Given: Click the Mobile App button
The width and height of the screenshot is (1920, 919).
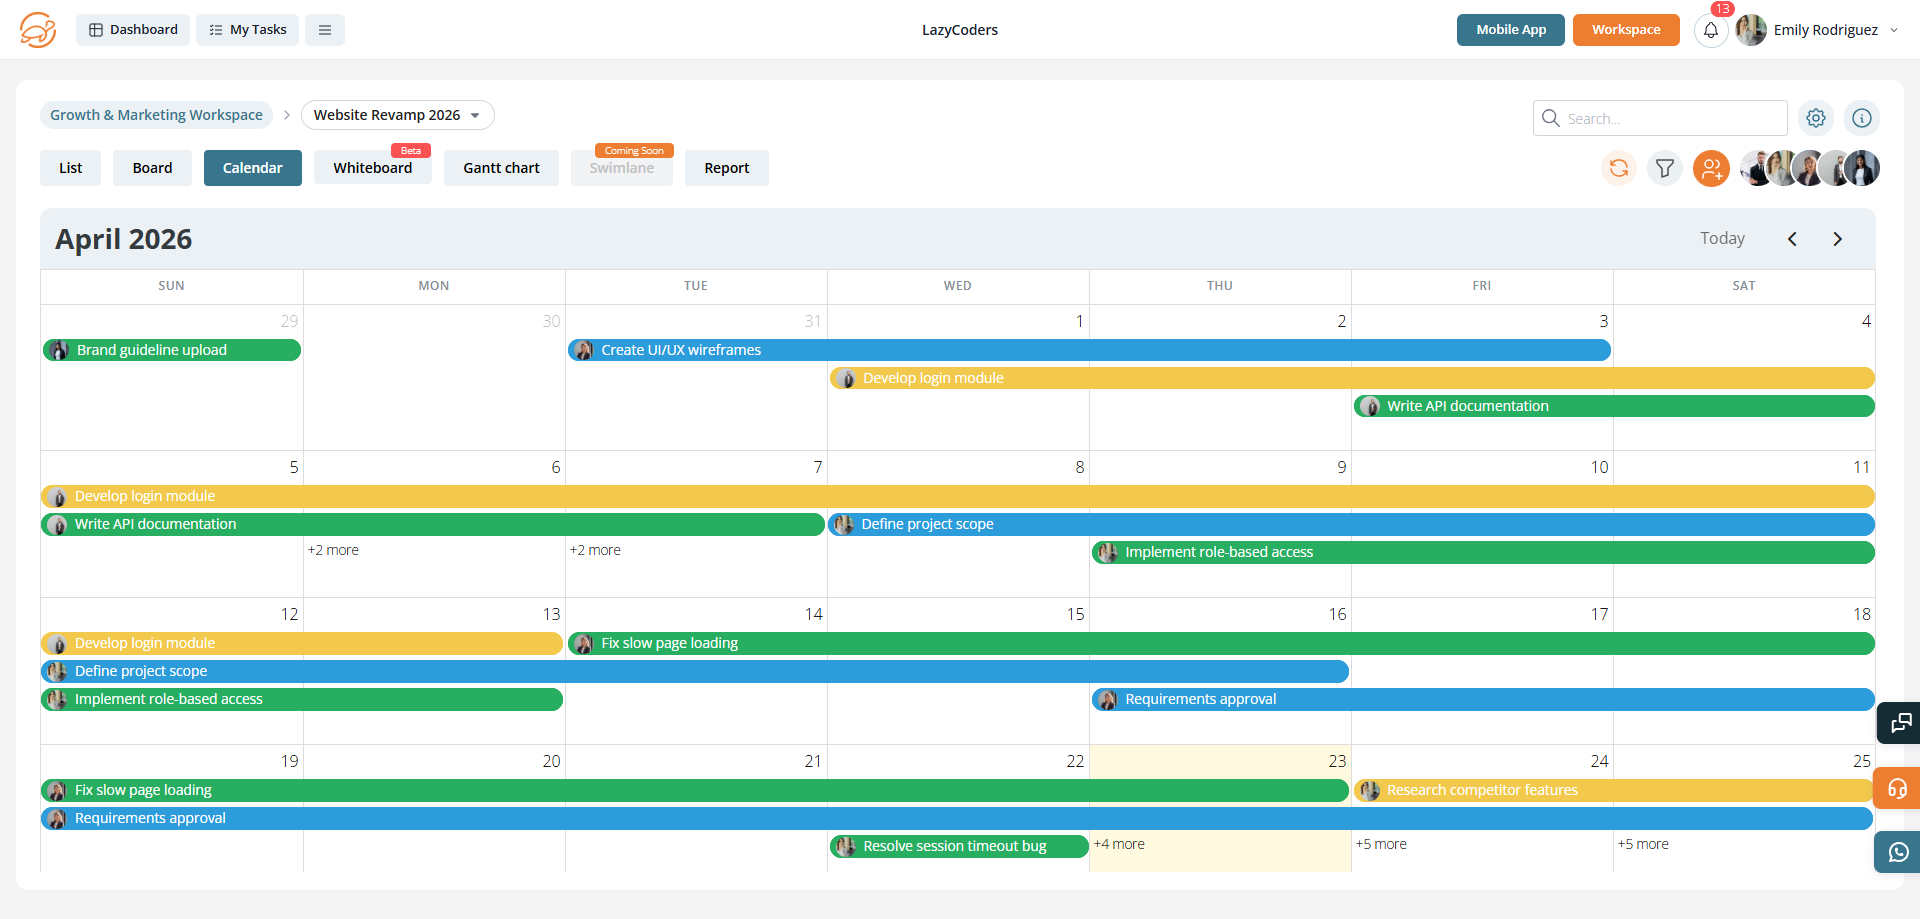Looking at the screenshot, I should (x=1510, y=30).
